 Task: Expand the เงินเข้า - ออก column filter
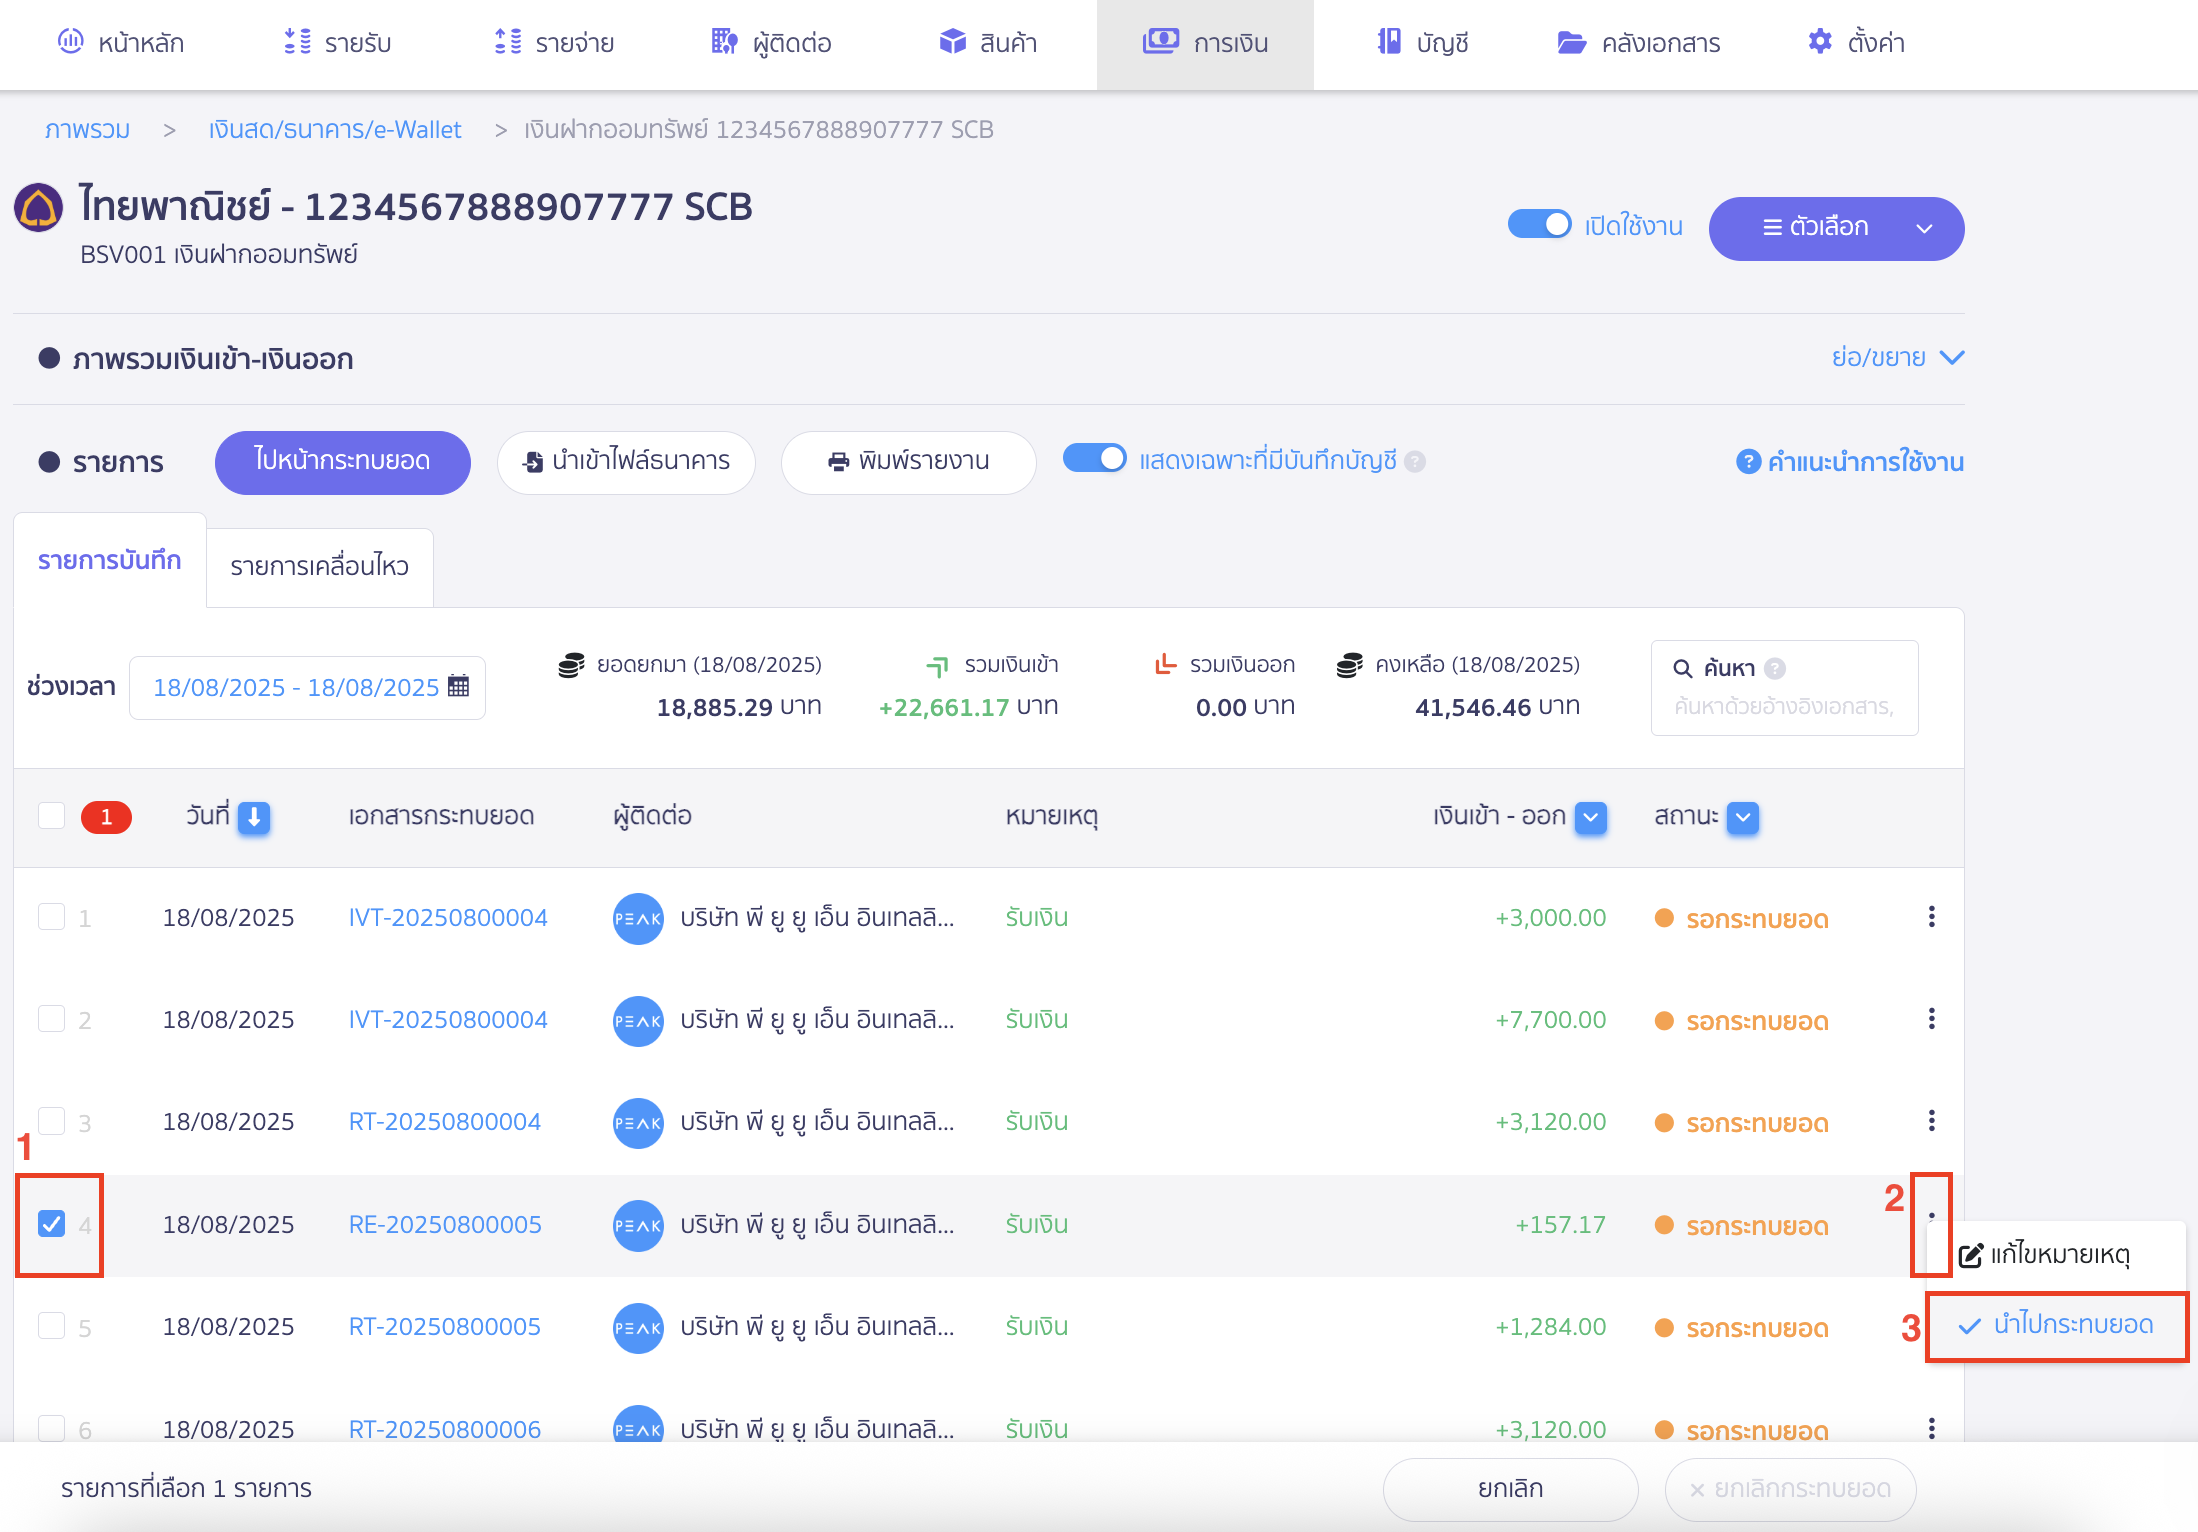click(1590, 817)
